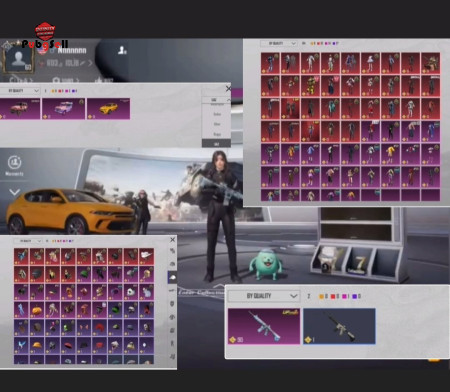Select the yellow and black outfit
450x392 pixels.
(x=310, y=86)
